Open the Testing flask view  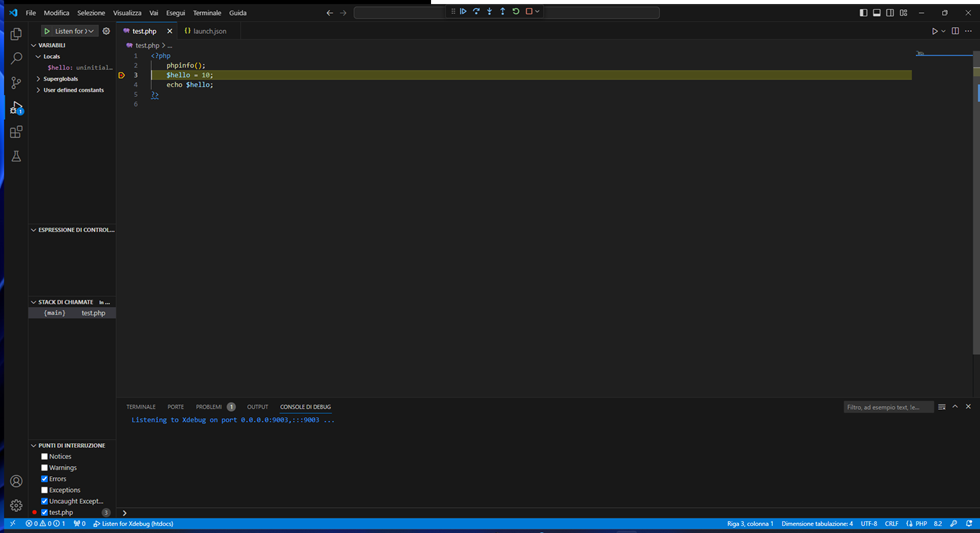(16, 156)
